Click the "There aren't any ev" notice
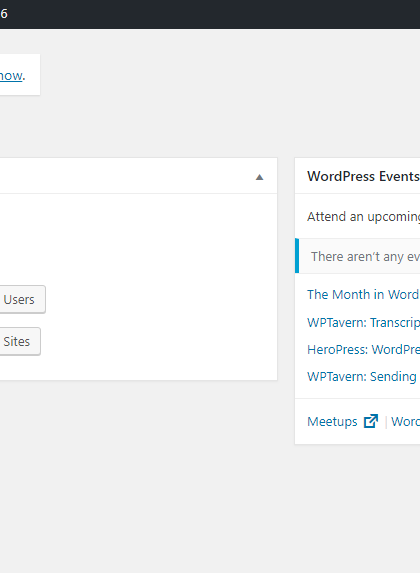Image resolution: width=420 pixels, height=573 pixels. (x=365, y=257)
